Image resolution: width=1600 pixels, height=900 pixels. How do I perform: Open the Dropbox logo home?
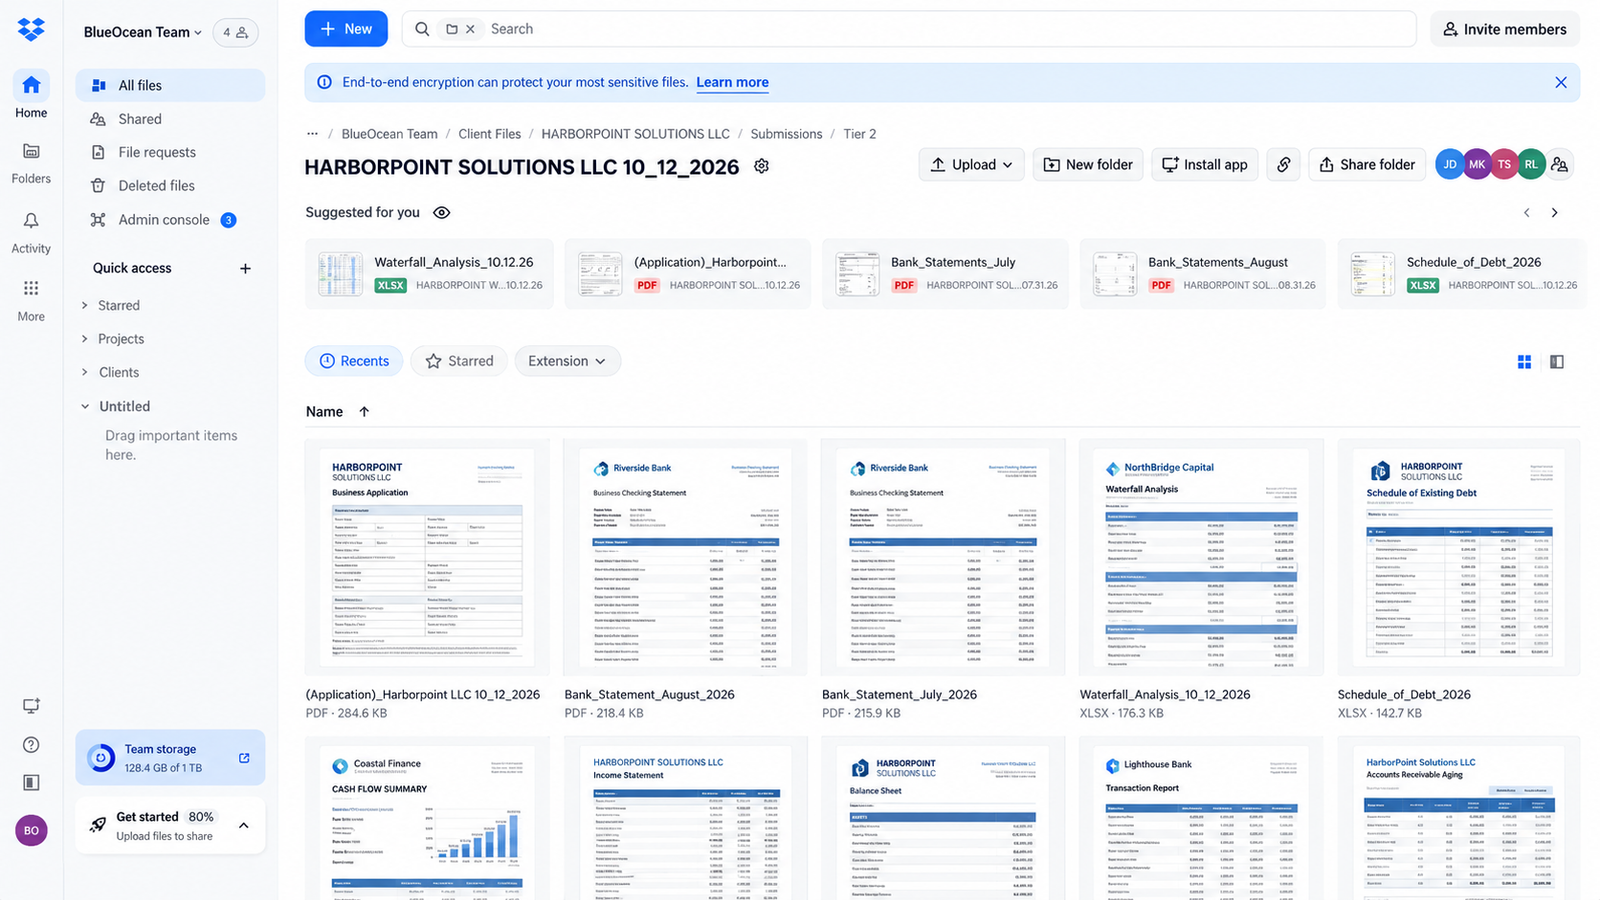[x=31, y=29]
